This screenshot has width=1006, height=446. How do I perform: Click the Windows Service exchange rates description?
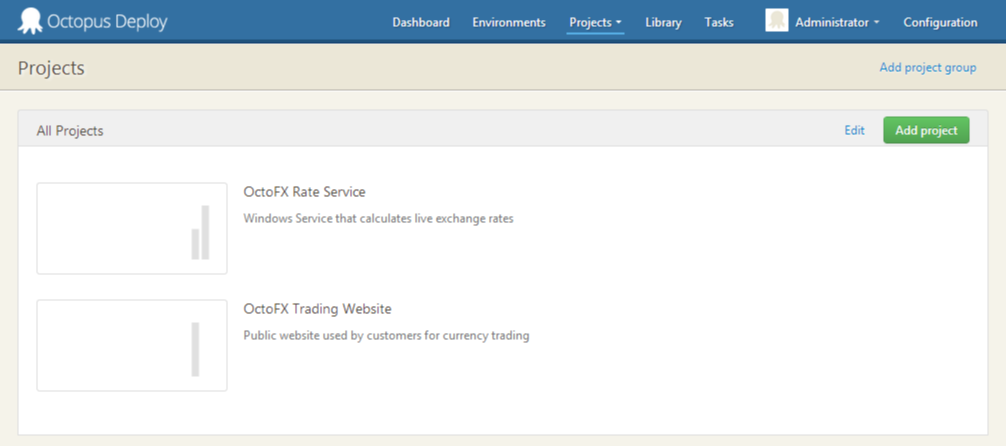[378, 218]
